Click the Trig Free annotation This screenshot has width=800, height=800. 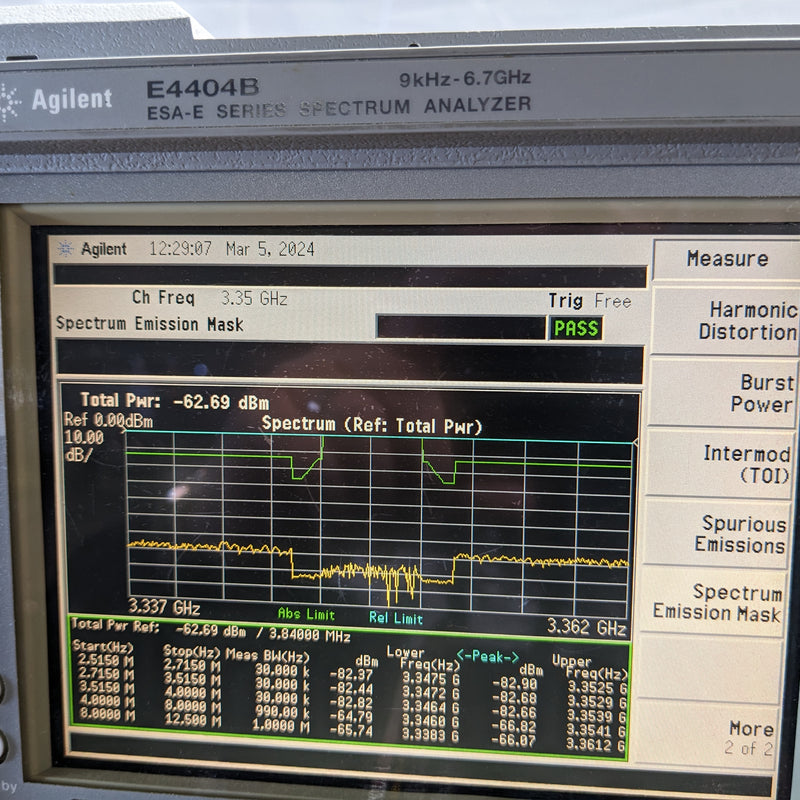click(x=588, y=299)
